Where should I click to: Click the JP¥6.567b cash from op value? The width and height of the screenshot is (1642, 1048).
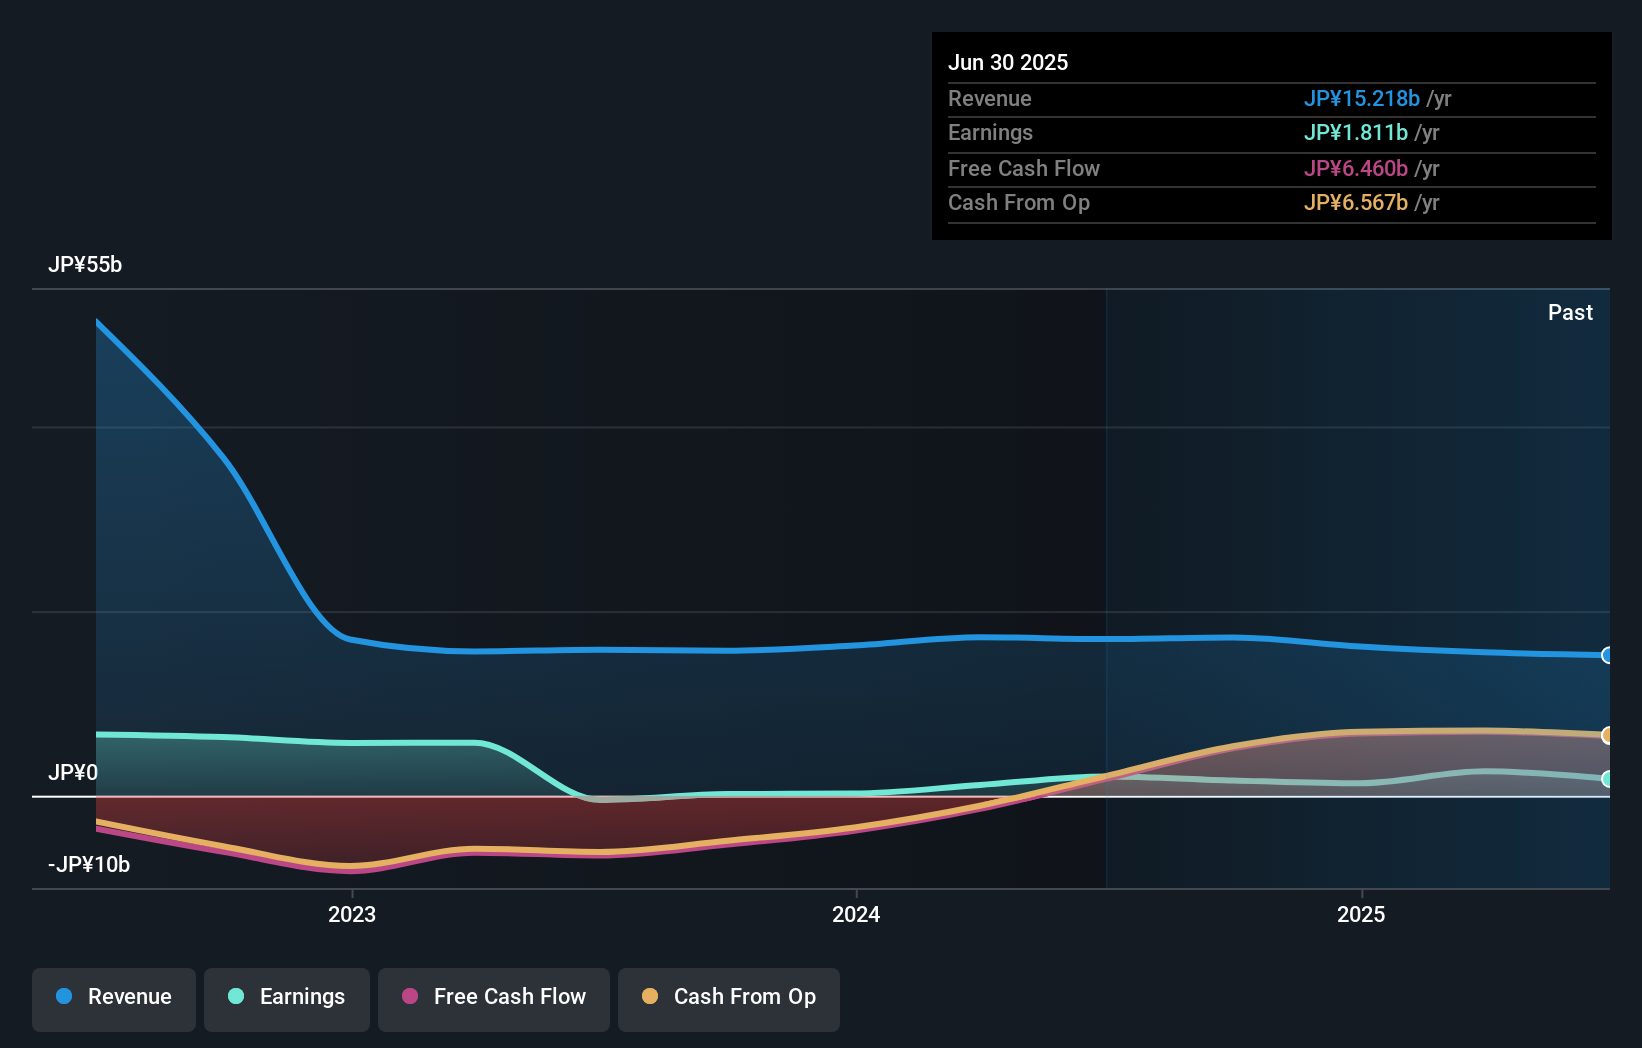pyautogui.click(x=1355, y=202)
